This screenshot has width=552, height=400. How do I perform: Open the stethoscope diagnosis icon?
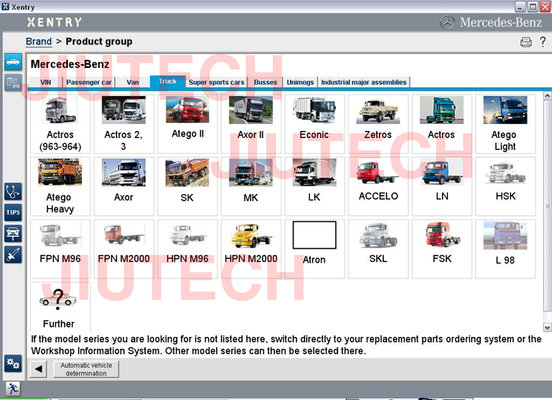(x=13, y=192)
